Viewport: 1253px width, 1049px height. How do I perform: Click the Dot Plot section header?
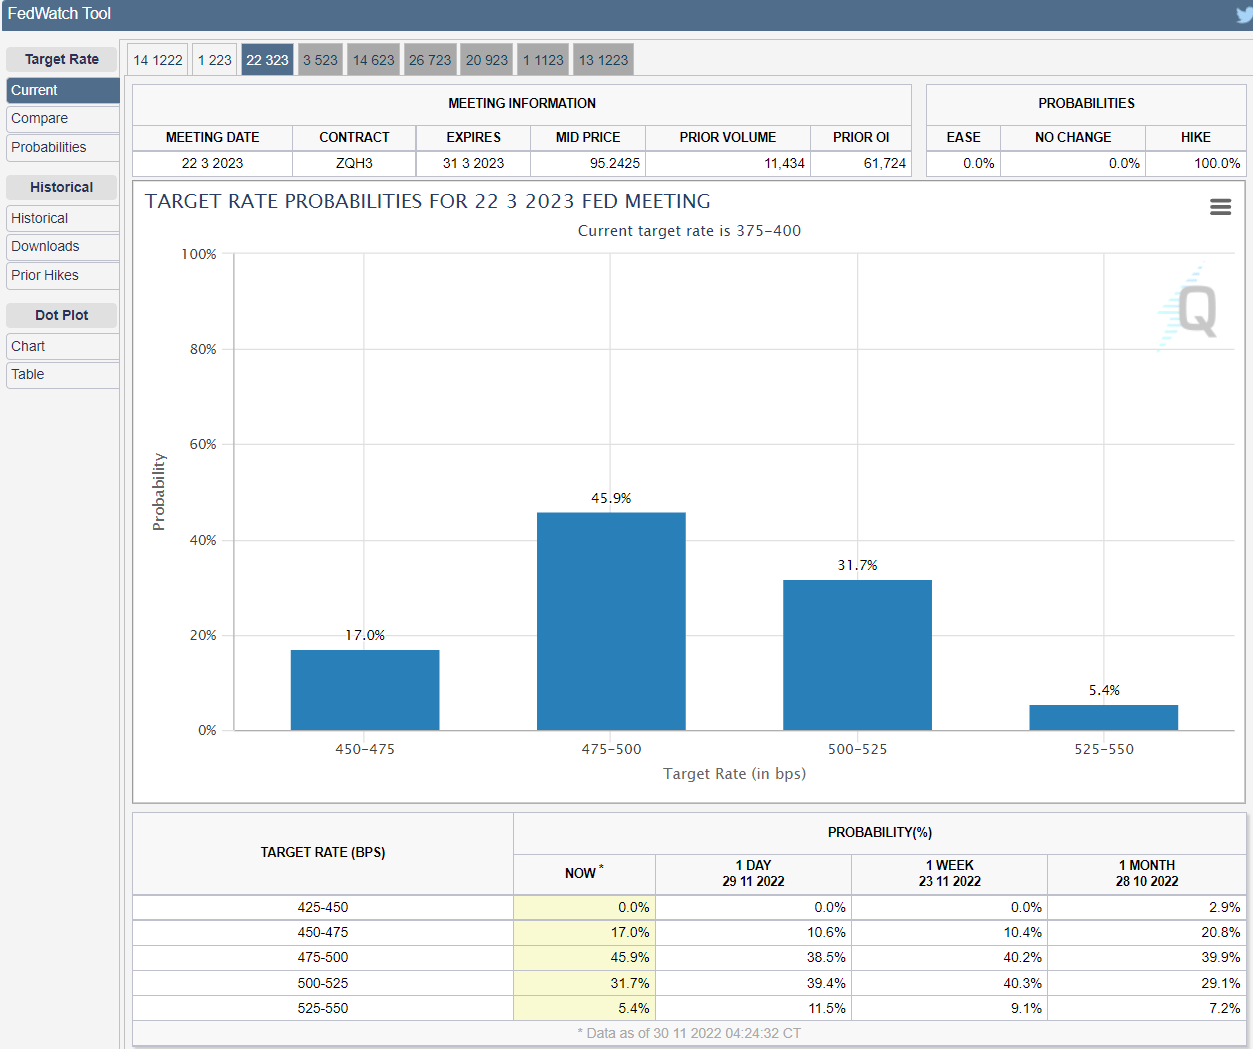pyautogui.click(x=62, y=315)
